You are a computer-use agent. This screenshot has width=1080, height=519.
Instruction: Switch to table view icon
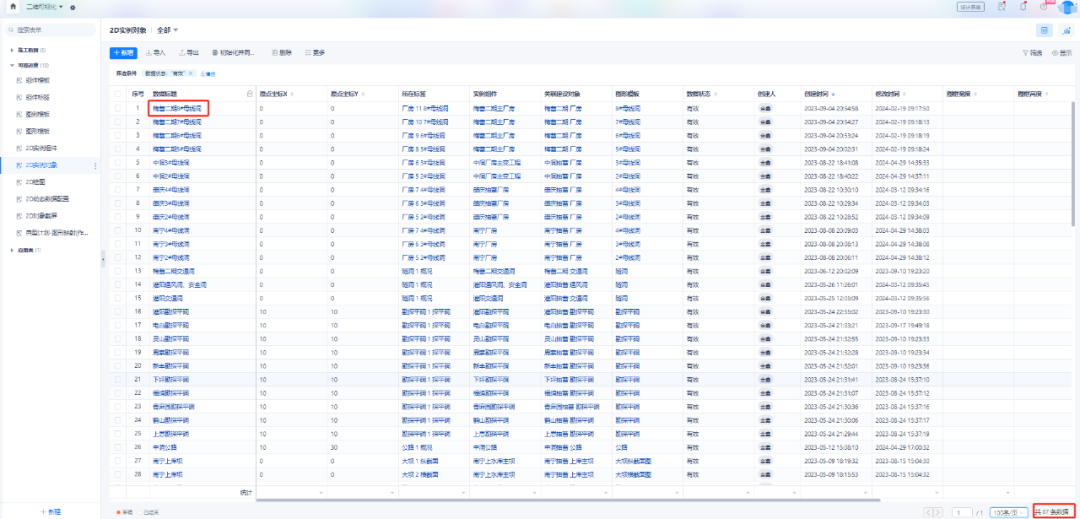point(1044,30)
